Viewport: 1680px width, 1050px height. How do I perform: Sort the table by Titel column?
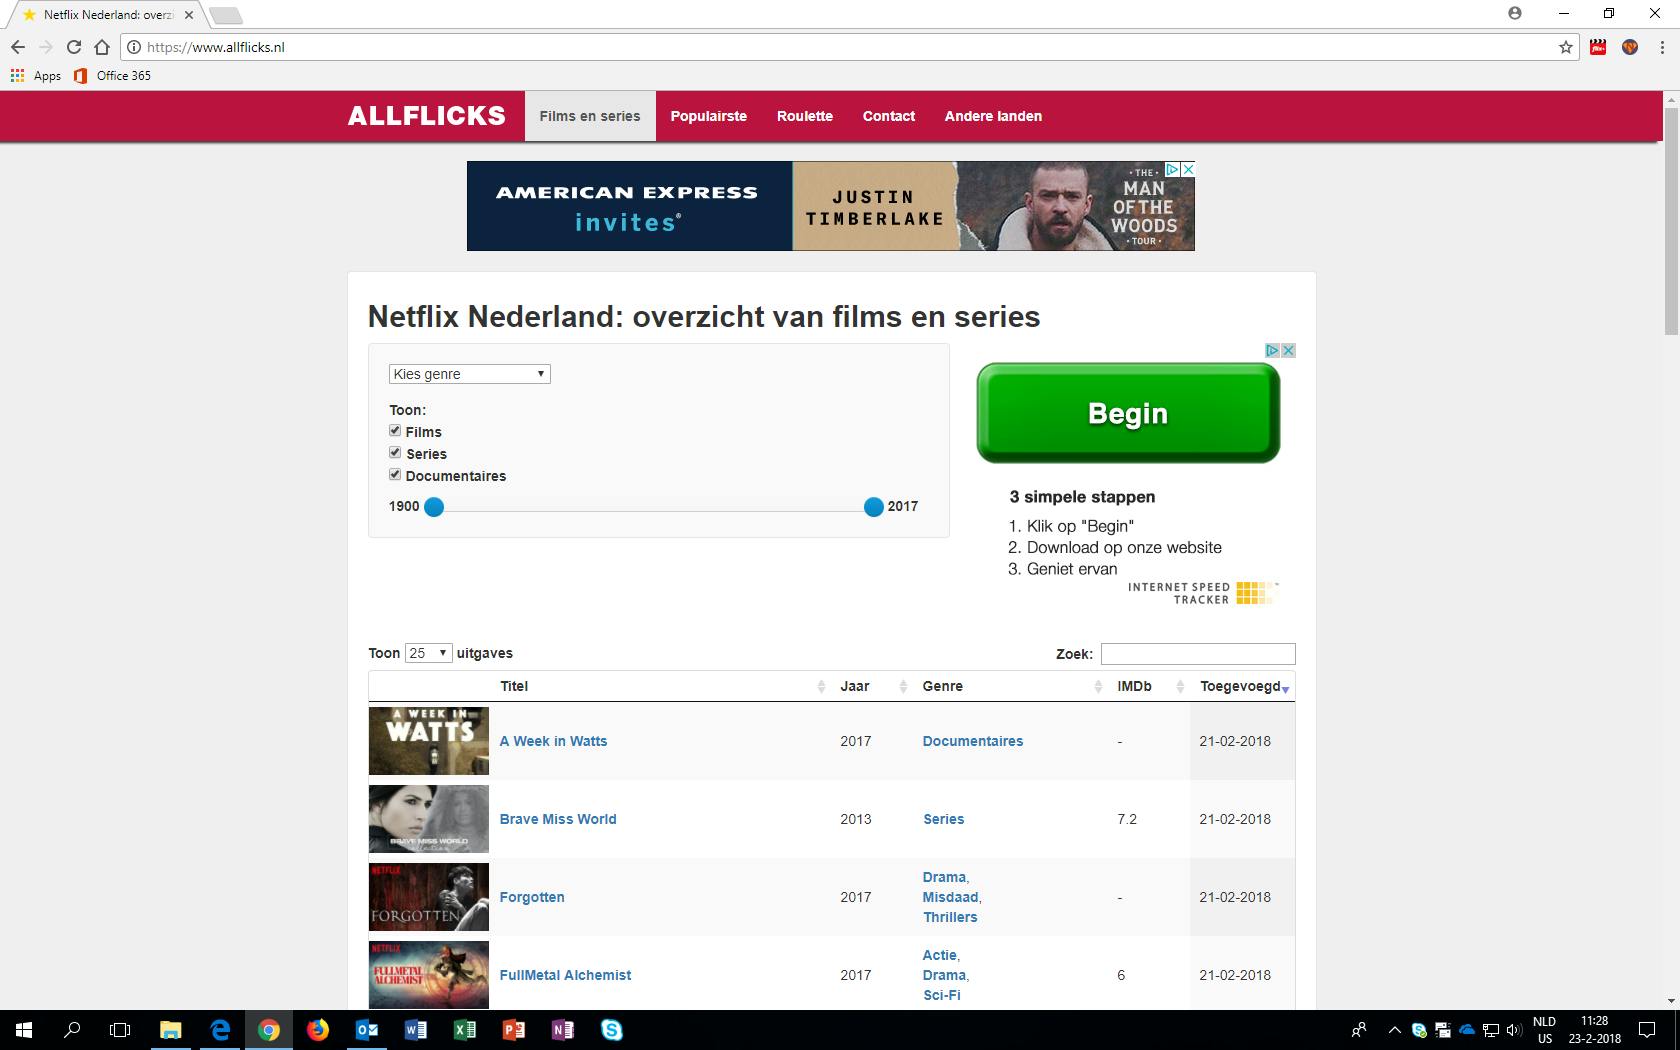[660, 686]
